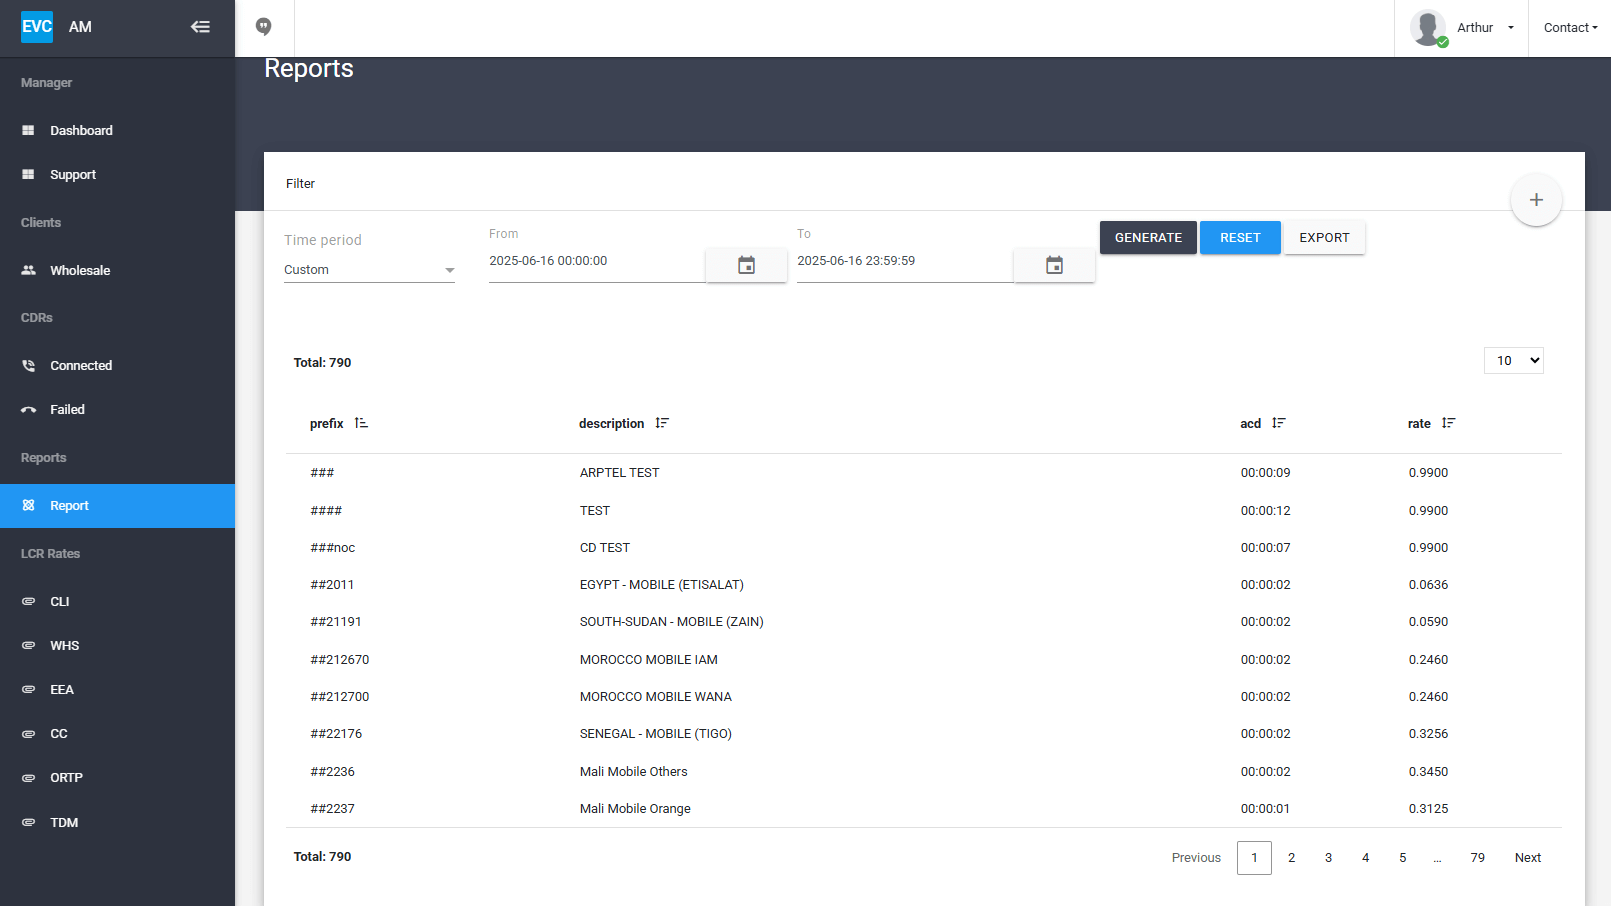Click the CLI link icon
1611x906 pixels.
tap(28, 602)
